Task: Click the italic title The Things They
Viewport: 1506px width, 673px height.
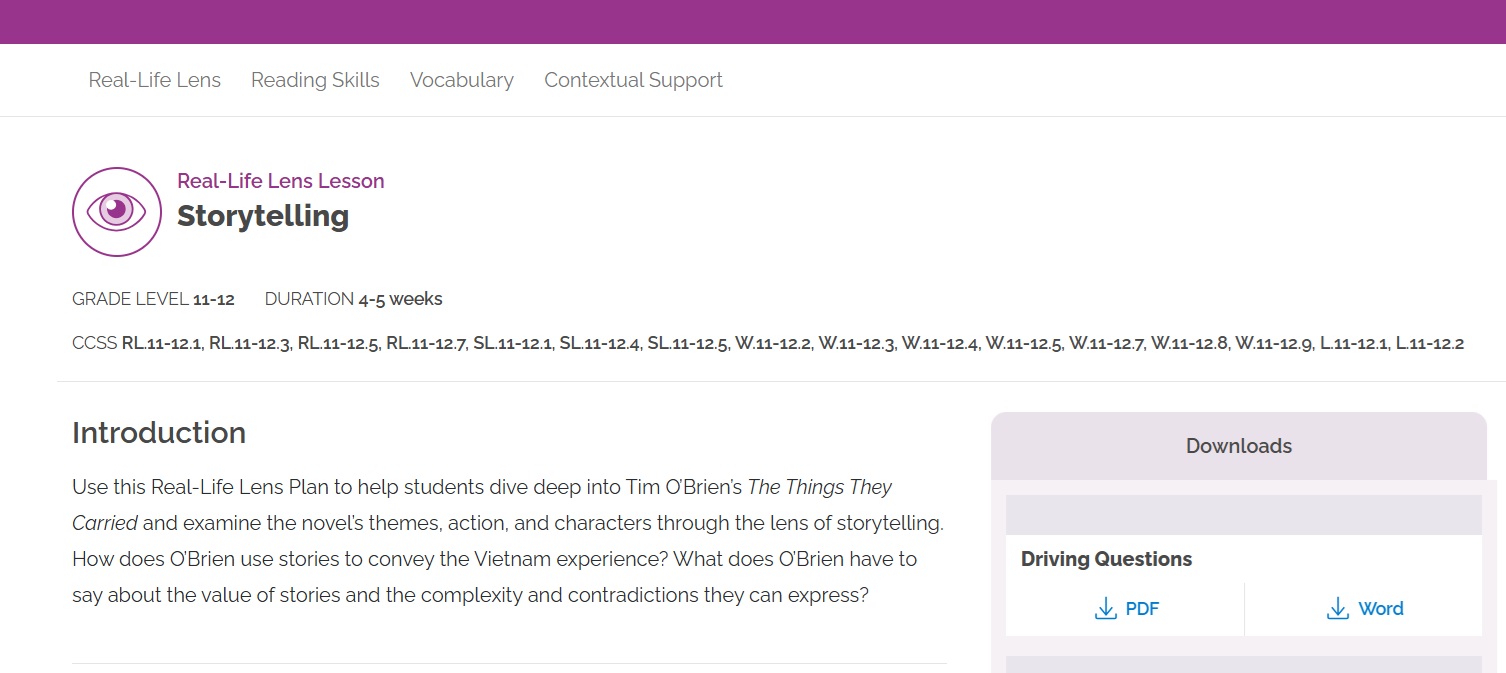Action: coord(819,487)
